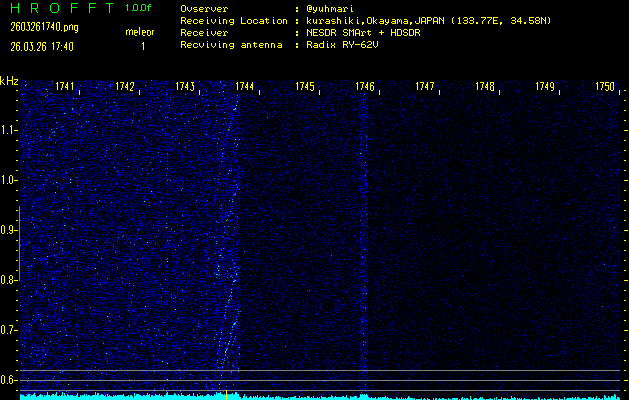629x400 pixels.
Task: Select the 1748 time tick label
Action: pyautogui.click(x=485, y=87)
